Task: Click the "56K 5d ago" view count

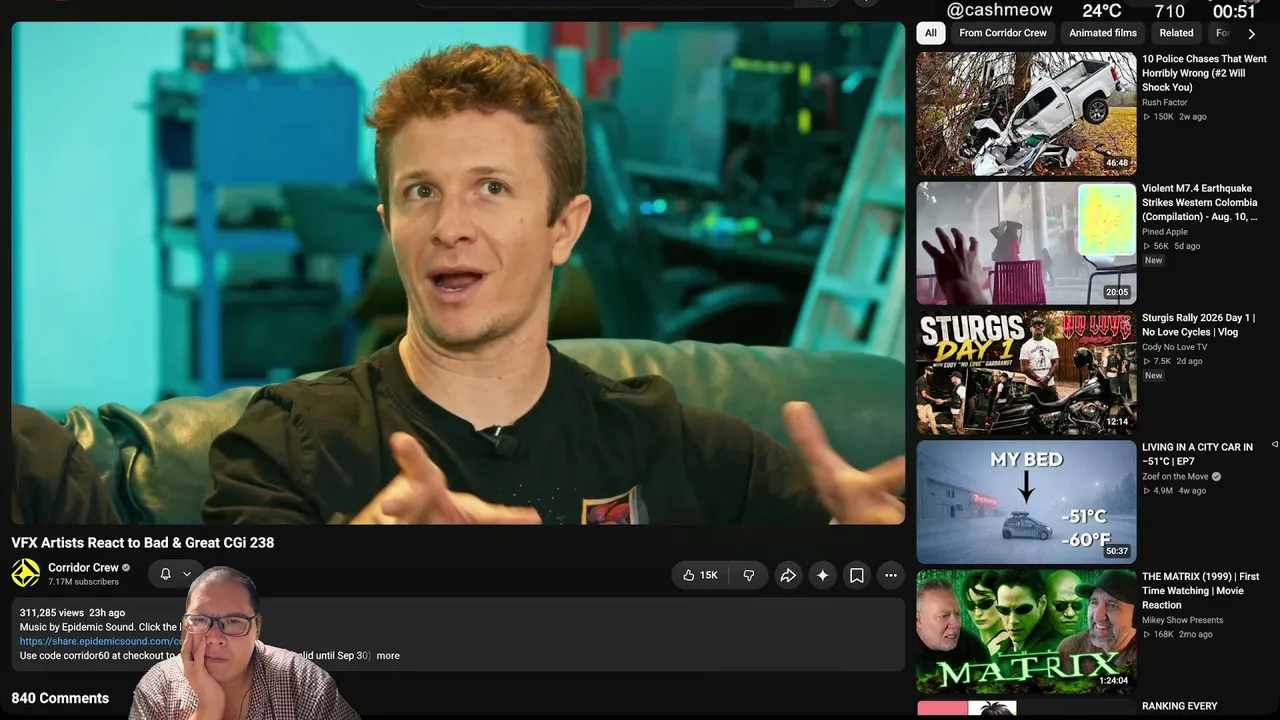Action: pos(1172,246)
